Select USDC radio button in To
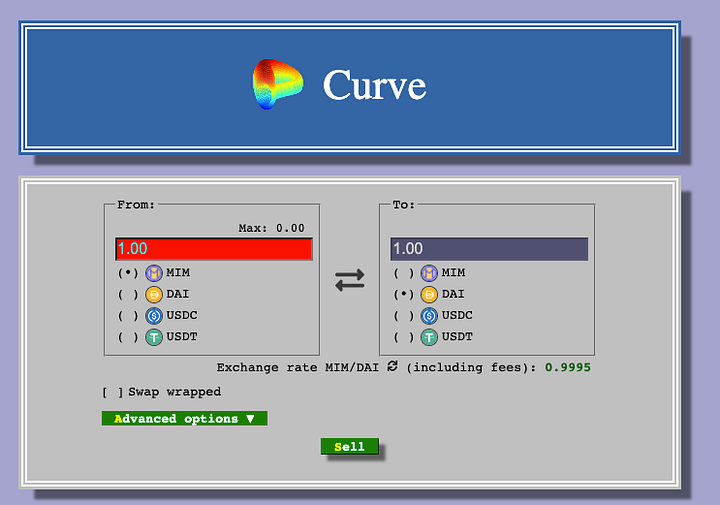This screenshot has height=505, width=720. click(x=404, y=316)
